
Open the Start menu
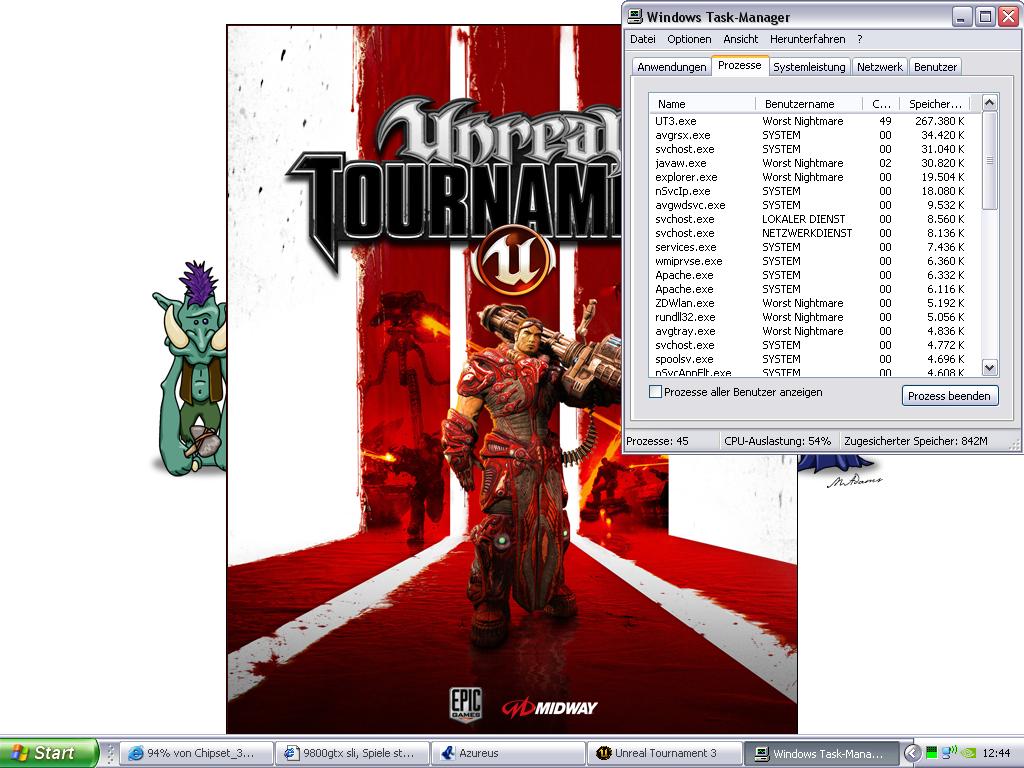[48, 753]
